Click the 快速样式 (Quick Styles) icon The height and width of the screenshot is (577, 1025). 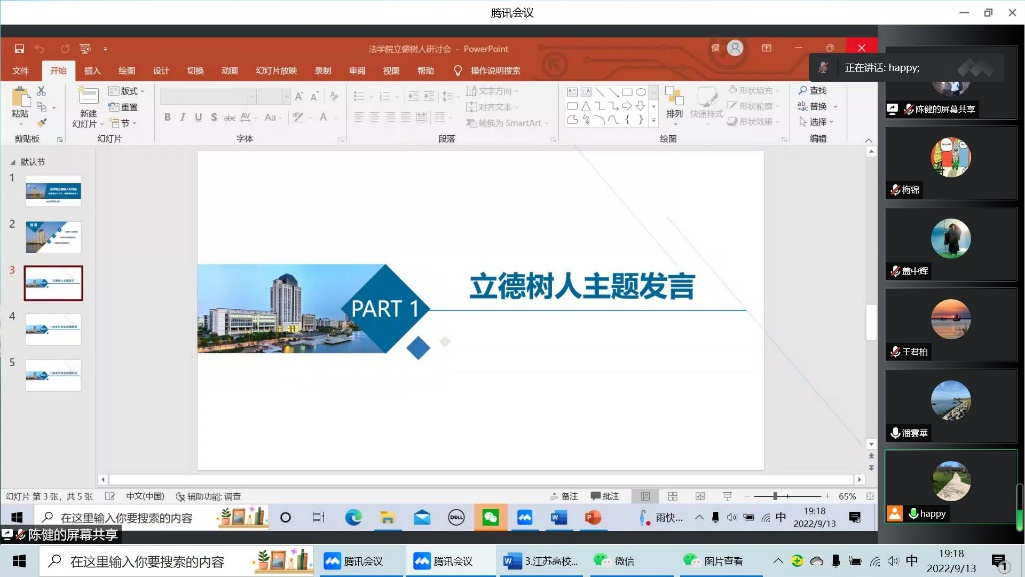(x=706, y=99)
